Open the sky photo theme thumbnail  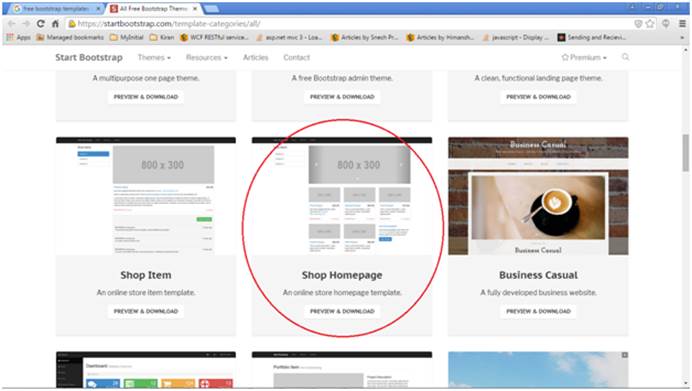538,370
